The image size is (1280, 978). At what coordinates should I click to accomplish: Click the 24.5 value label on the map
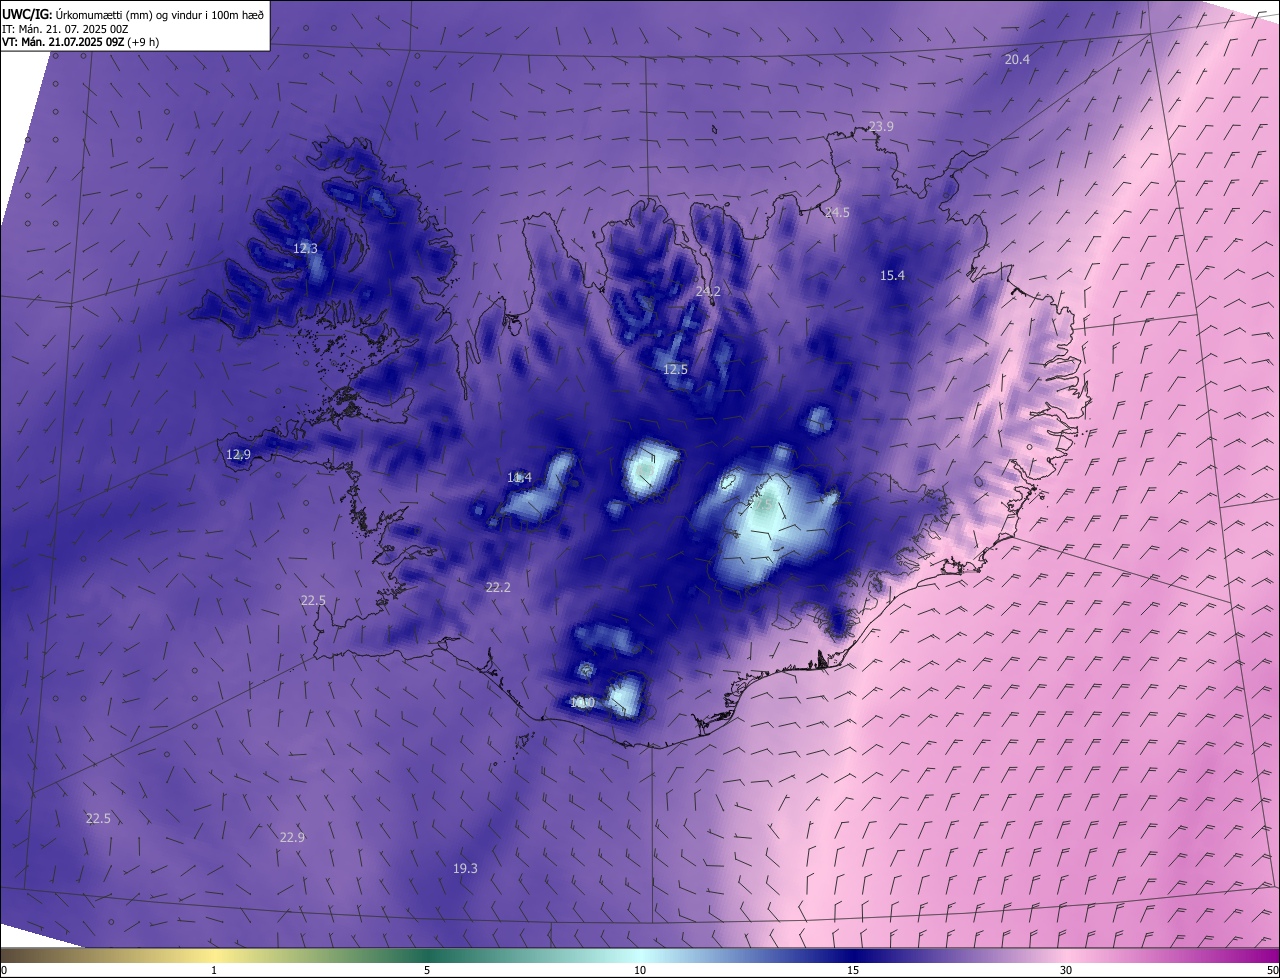[837, 213]
